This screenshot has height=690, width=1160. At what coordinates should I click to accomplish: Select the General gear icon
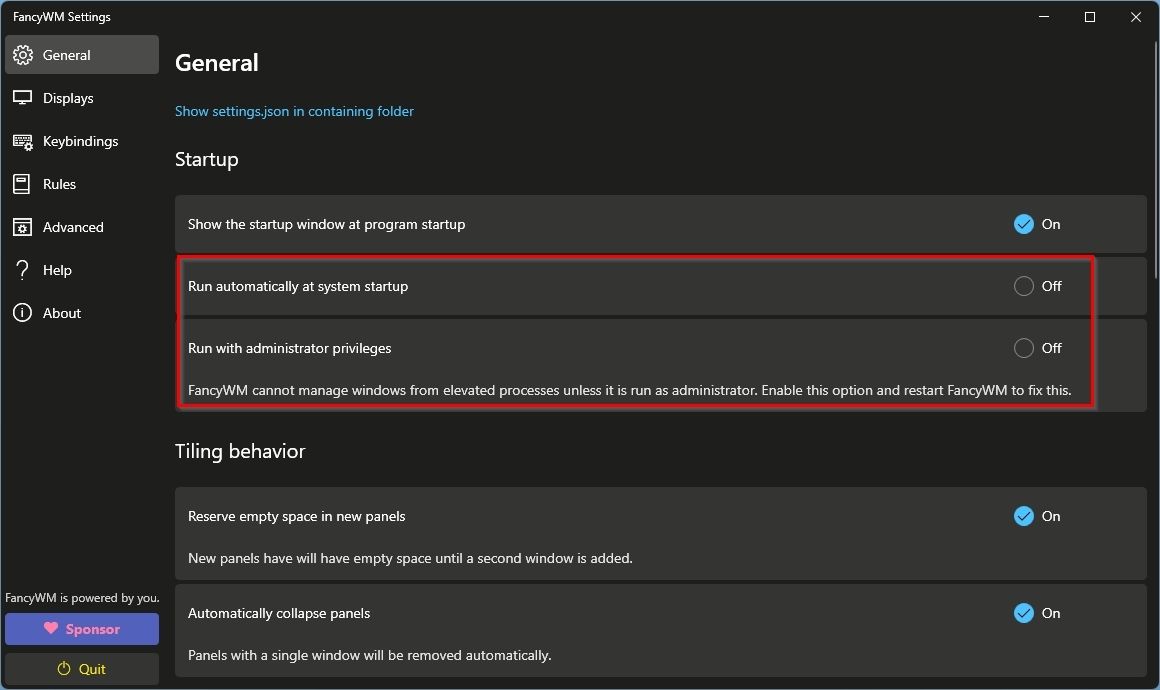point(23,55)
